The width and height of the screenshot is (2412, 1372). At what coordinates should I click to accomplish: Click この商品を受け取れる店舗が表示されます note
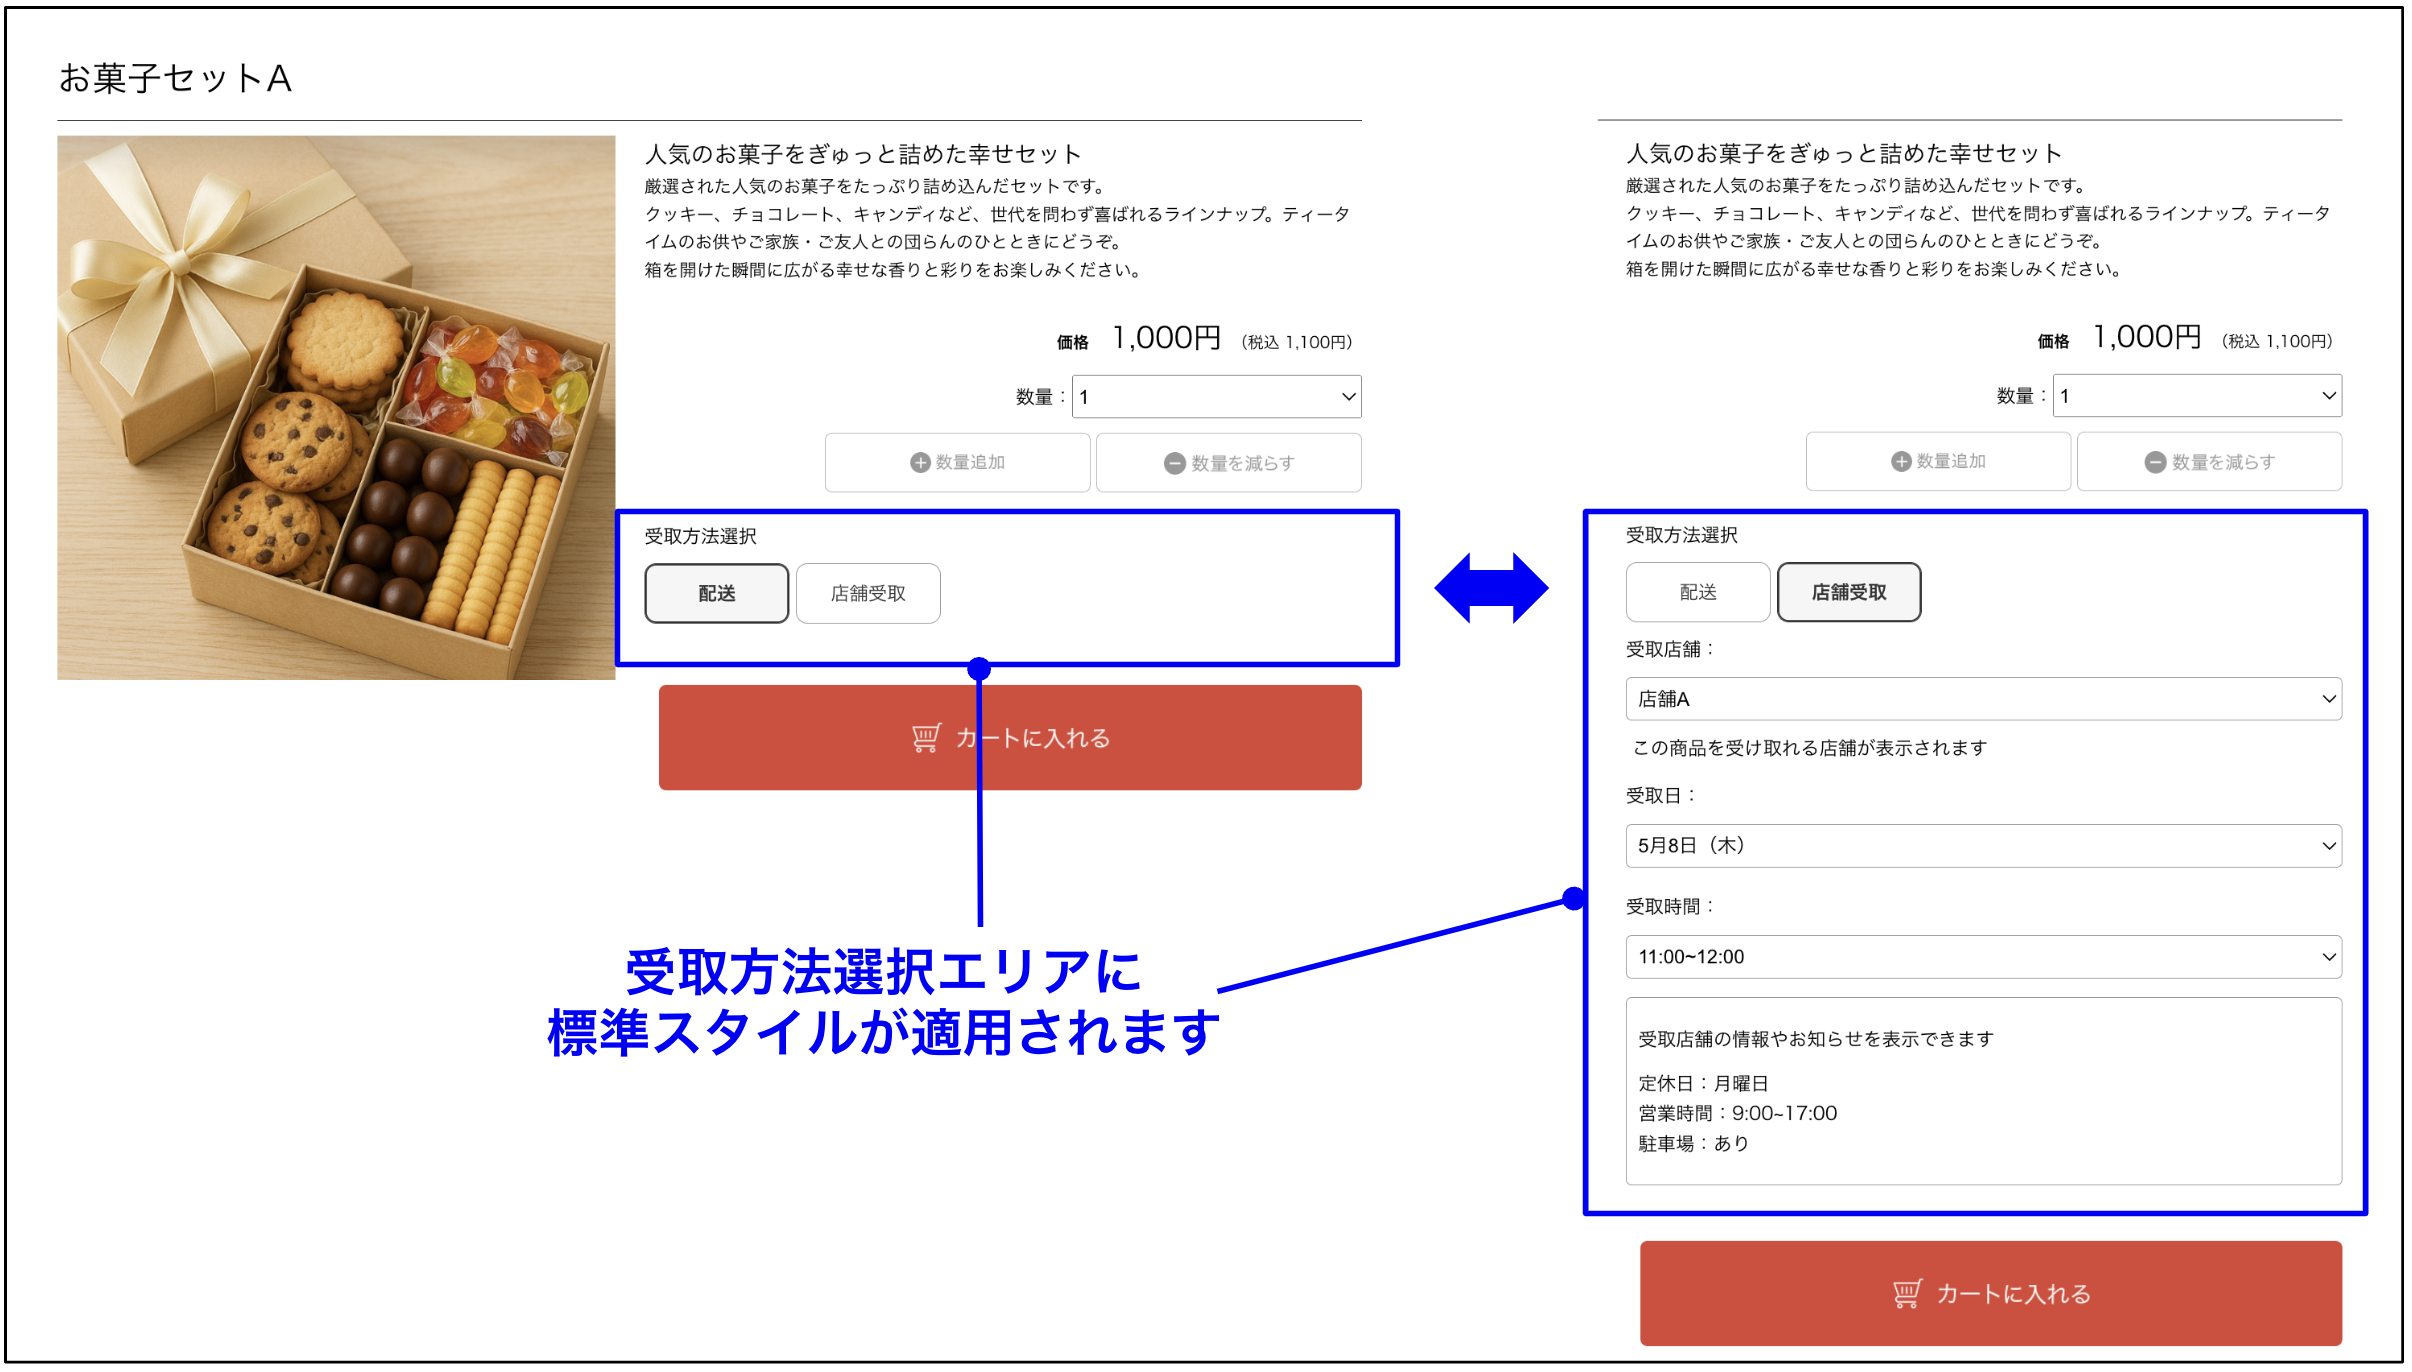[1810, 748]
